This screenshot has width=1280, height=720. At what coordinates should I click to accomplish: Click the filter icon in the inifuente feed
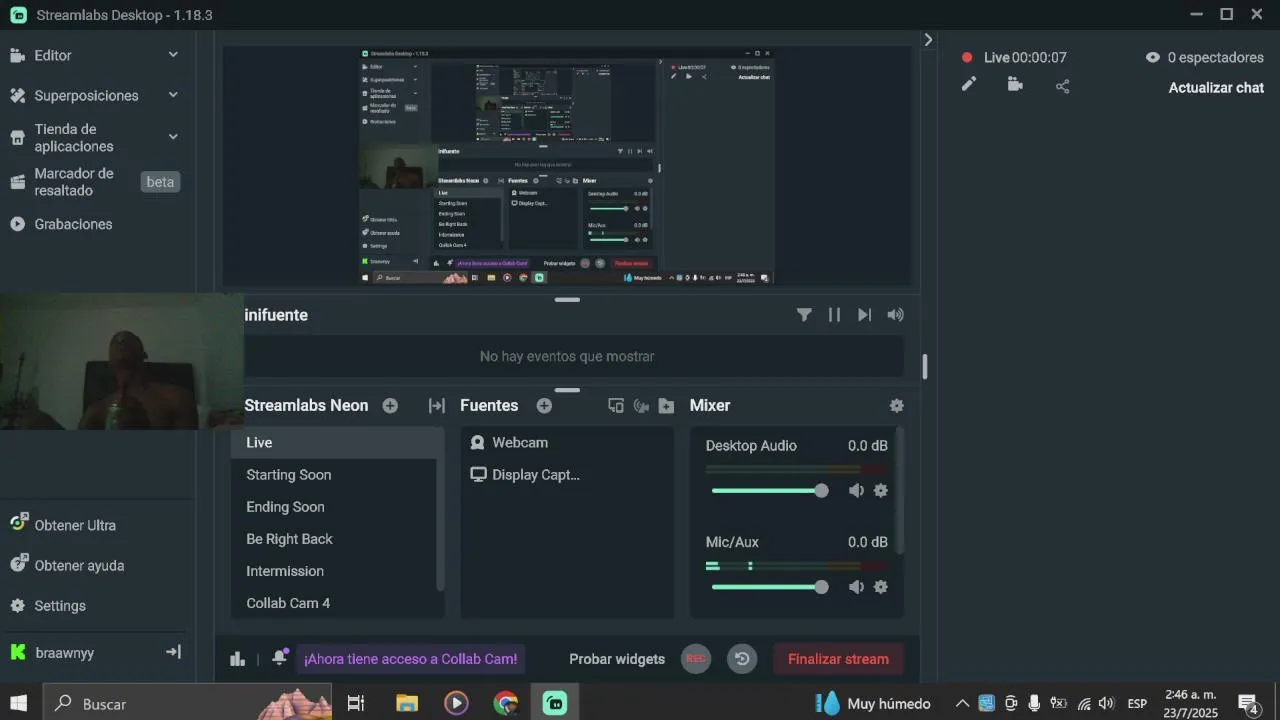coord(804,315)
